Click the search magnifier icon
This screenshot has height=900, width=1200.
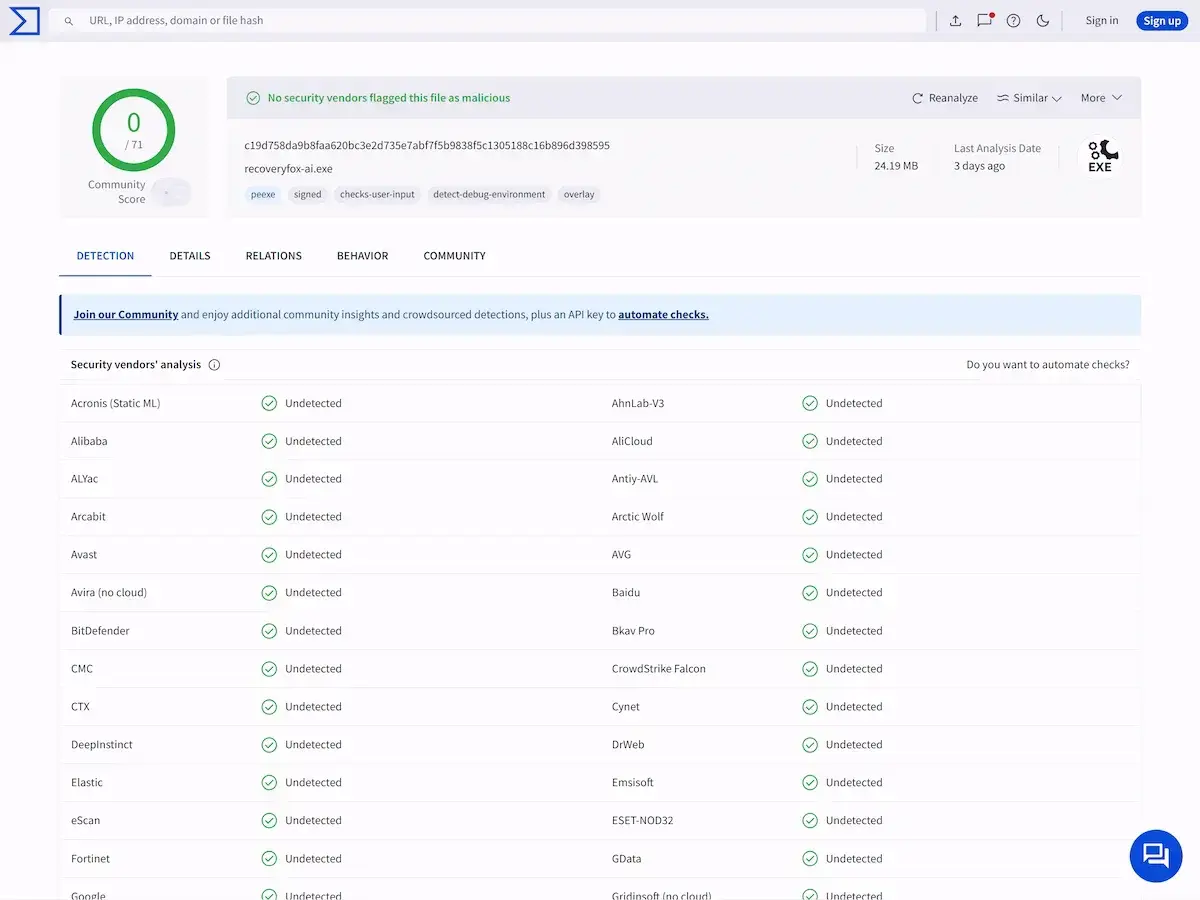(x=69, y=21)
